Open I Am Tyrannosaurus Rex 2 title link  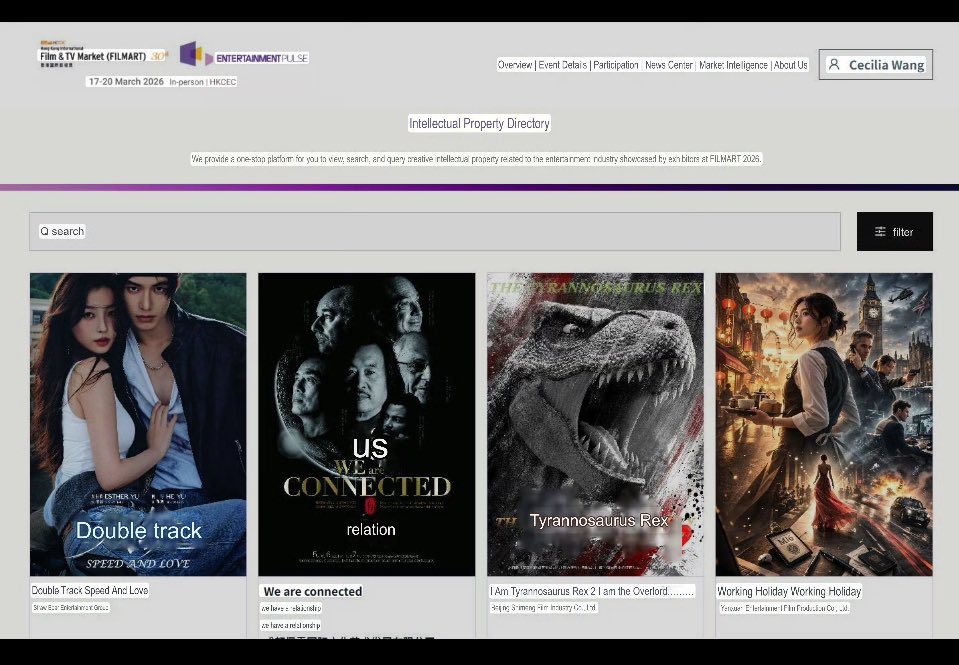coord(592,591)
